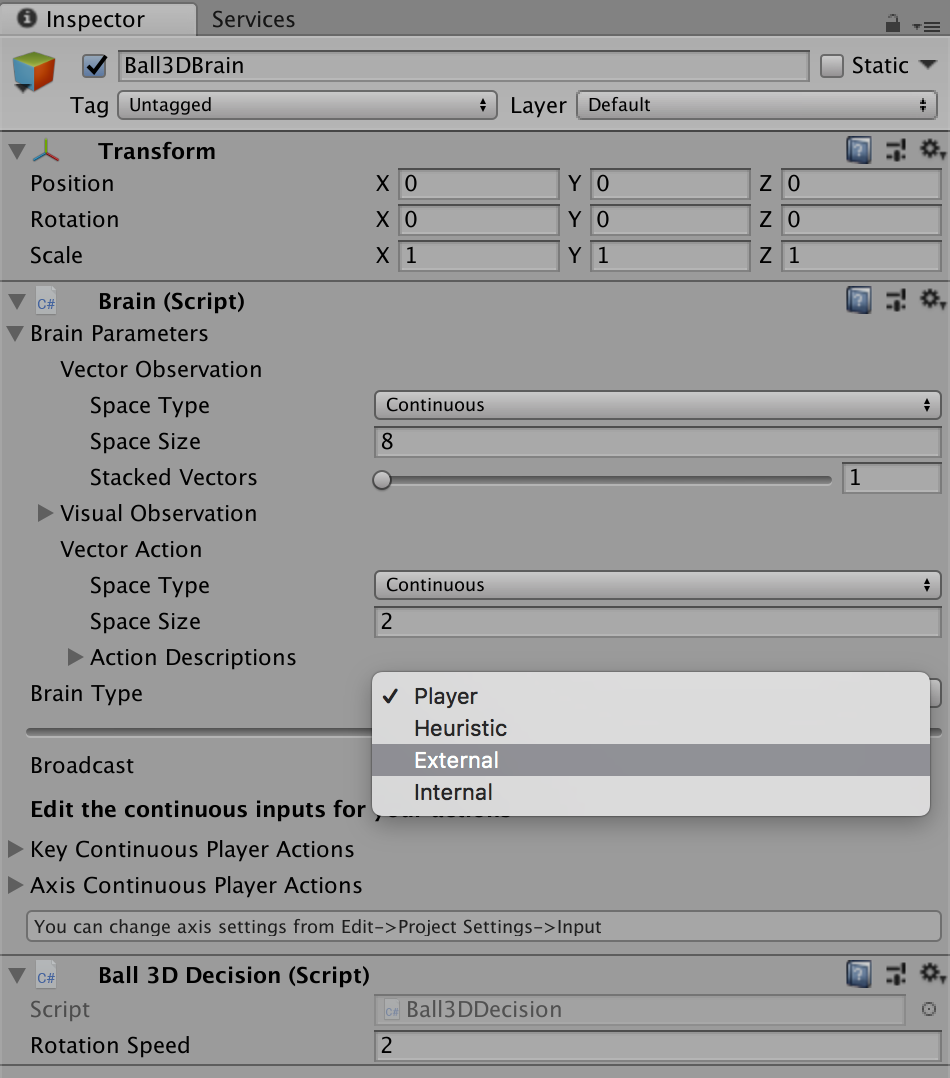Expand Key Continuous Player Actions

(15, 849)
